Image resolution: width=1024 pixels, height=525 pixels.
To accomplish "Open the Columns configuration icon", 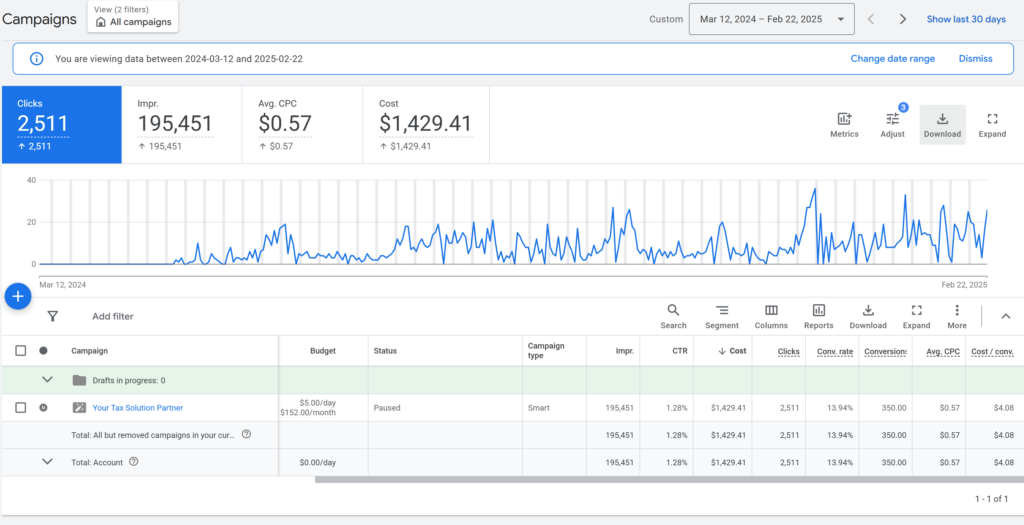I will [x=771, y=311].
